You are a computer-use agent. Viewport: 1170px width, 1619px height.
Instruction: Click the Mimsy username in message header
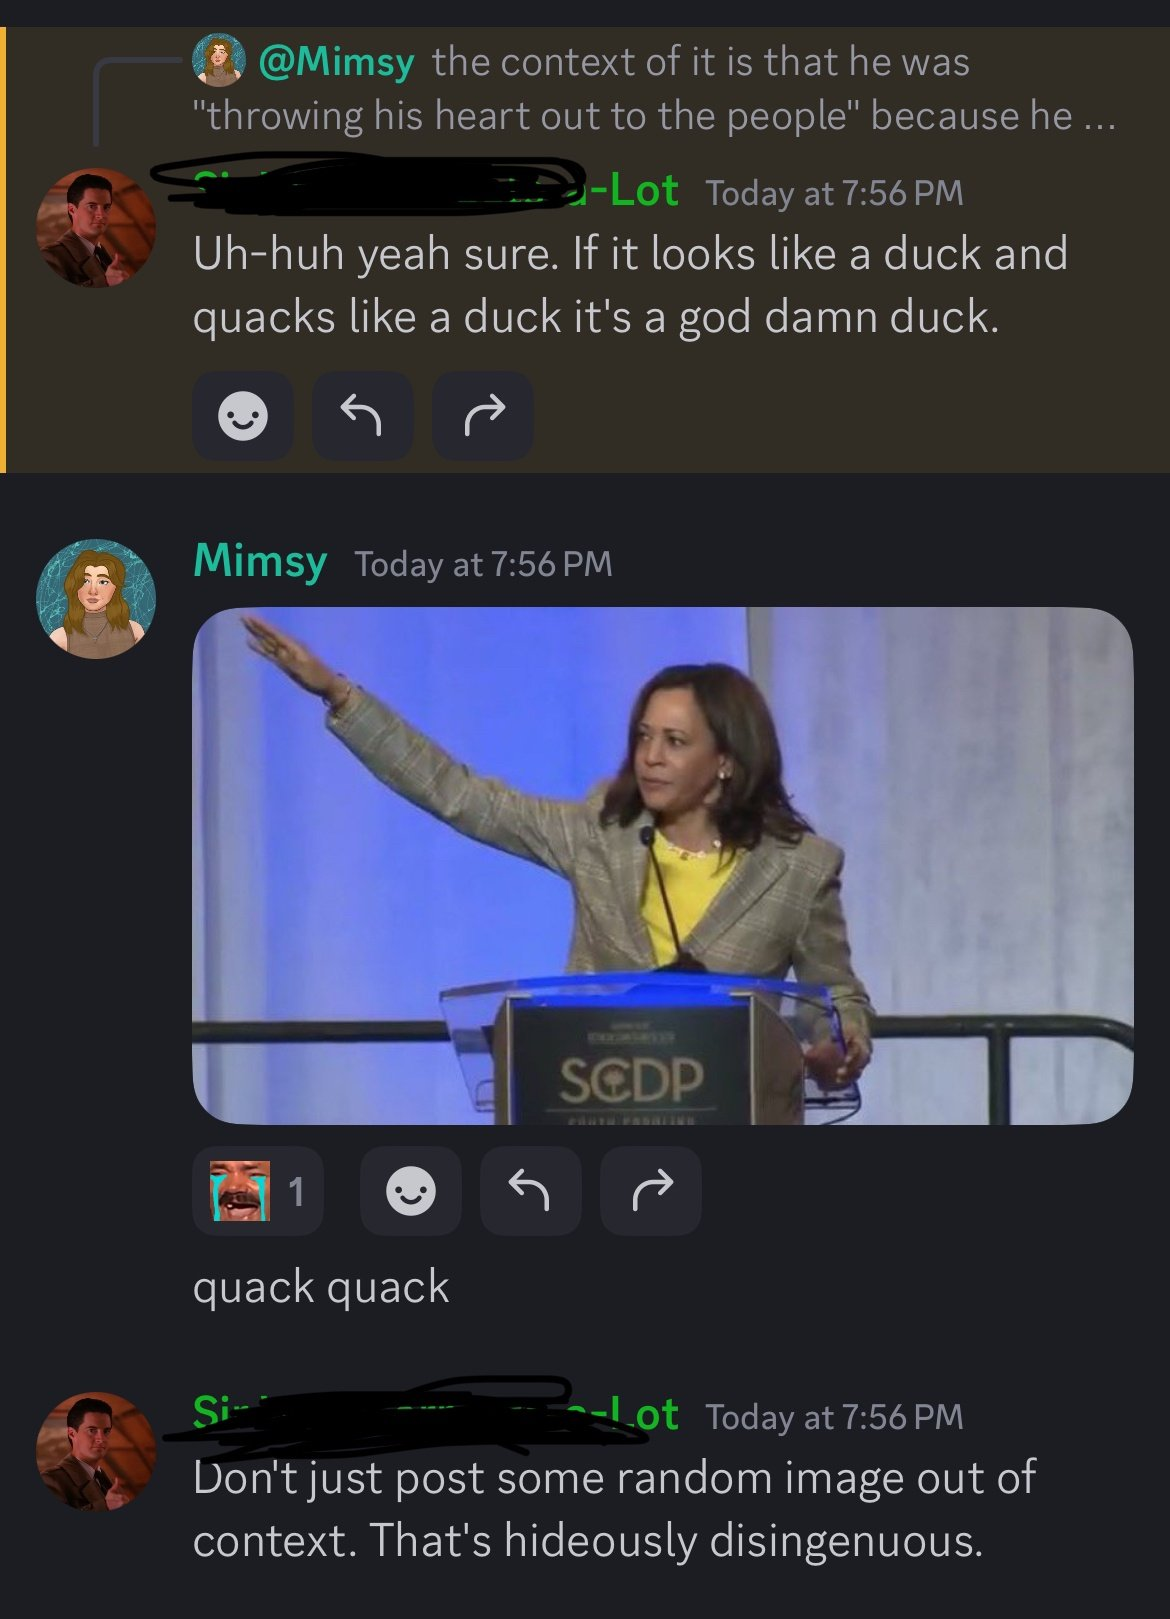[260, 561]
